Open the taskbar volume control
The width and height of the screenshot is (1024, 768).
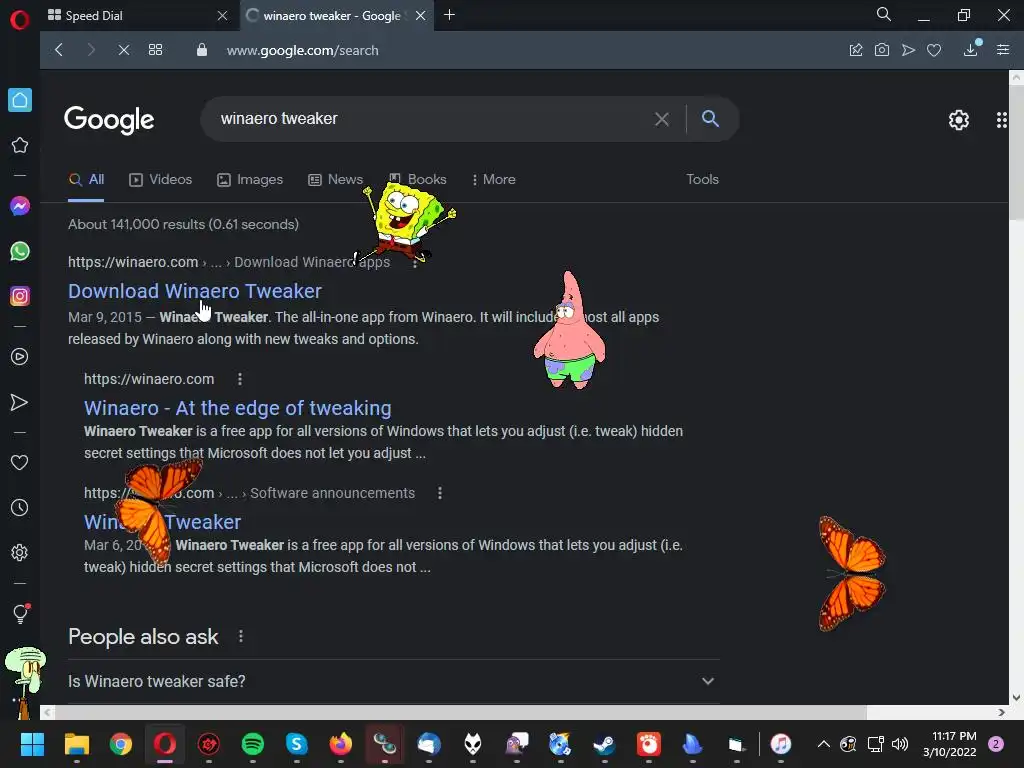click(x=900, y=744)
